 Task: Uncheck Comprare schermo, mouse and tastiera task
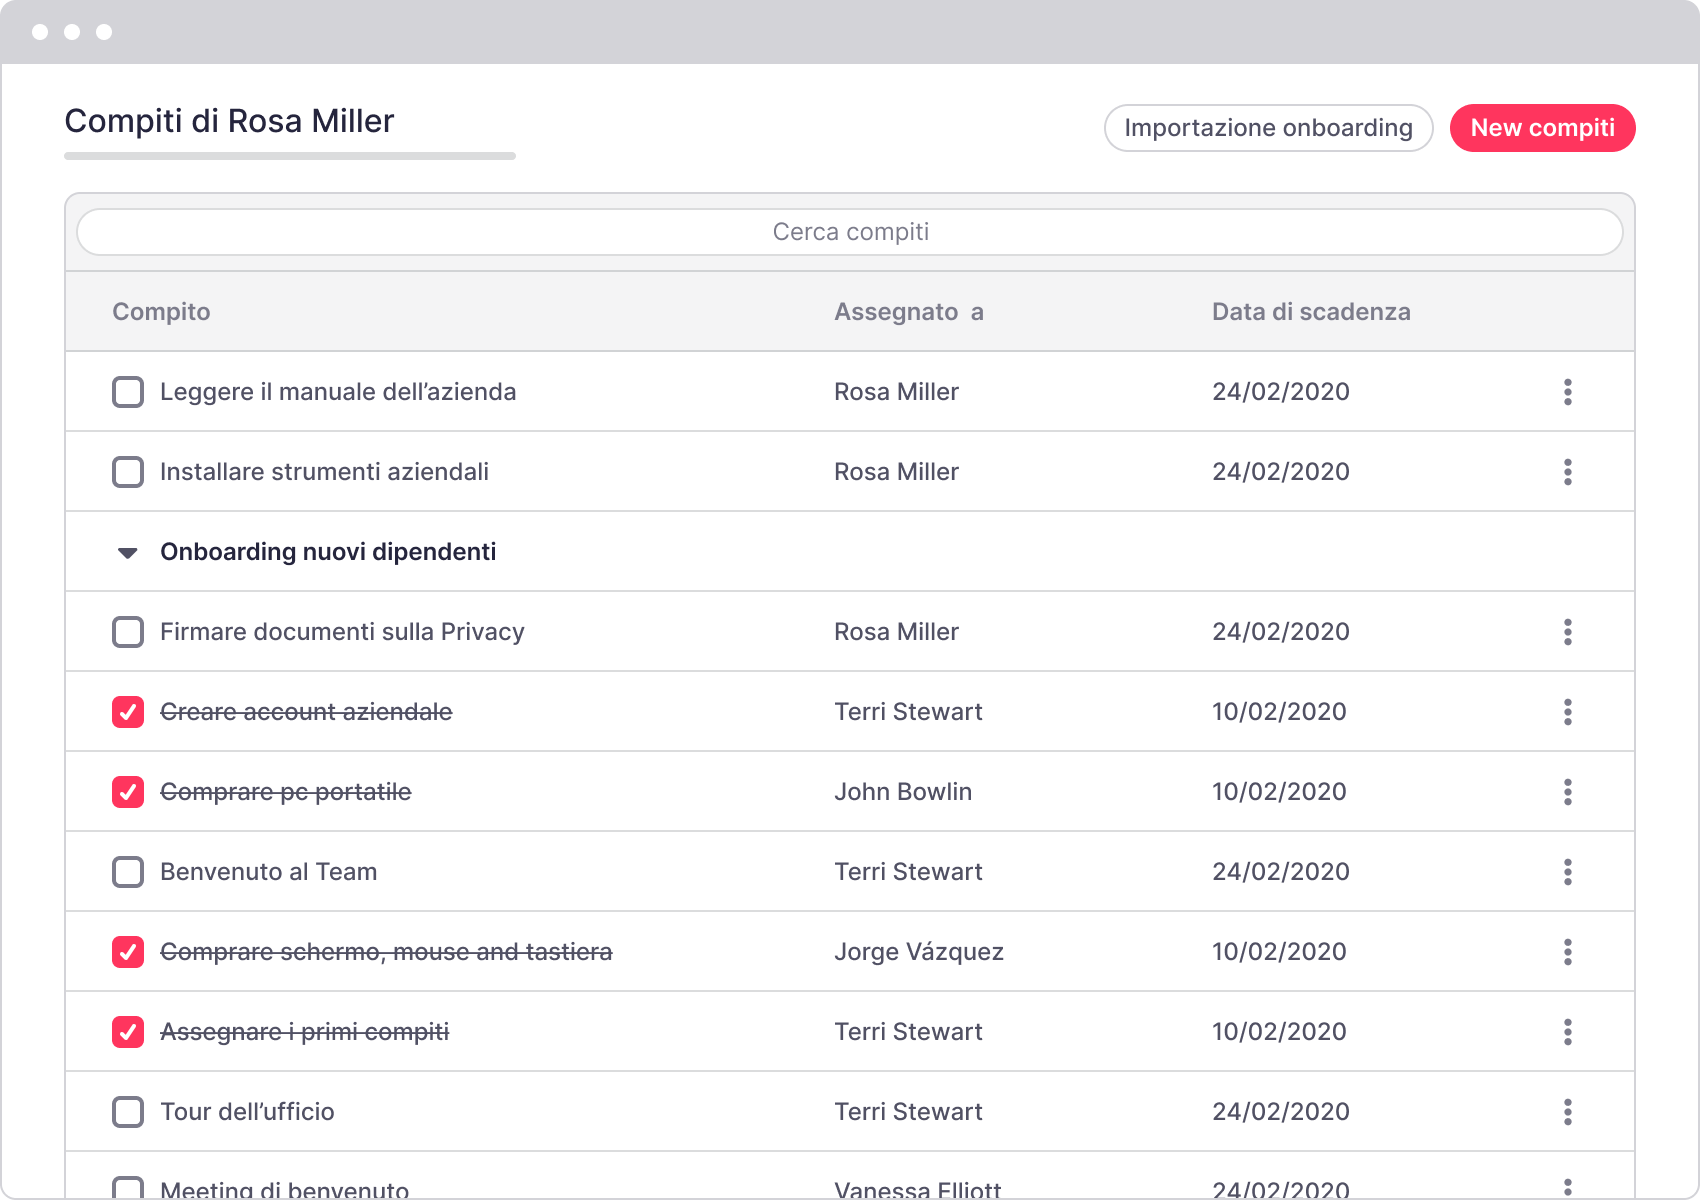[x=128, y=952]
